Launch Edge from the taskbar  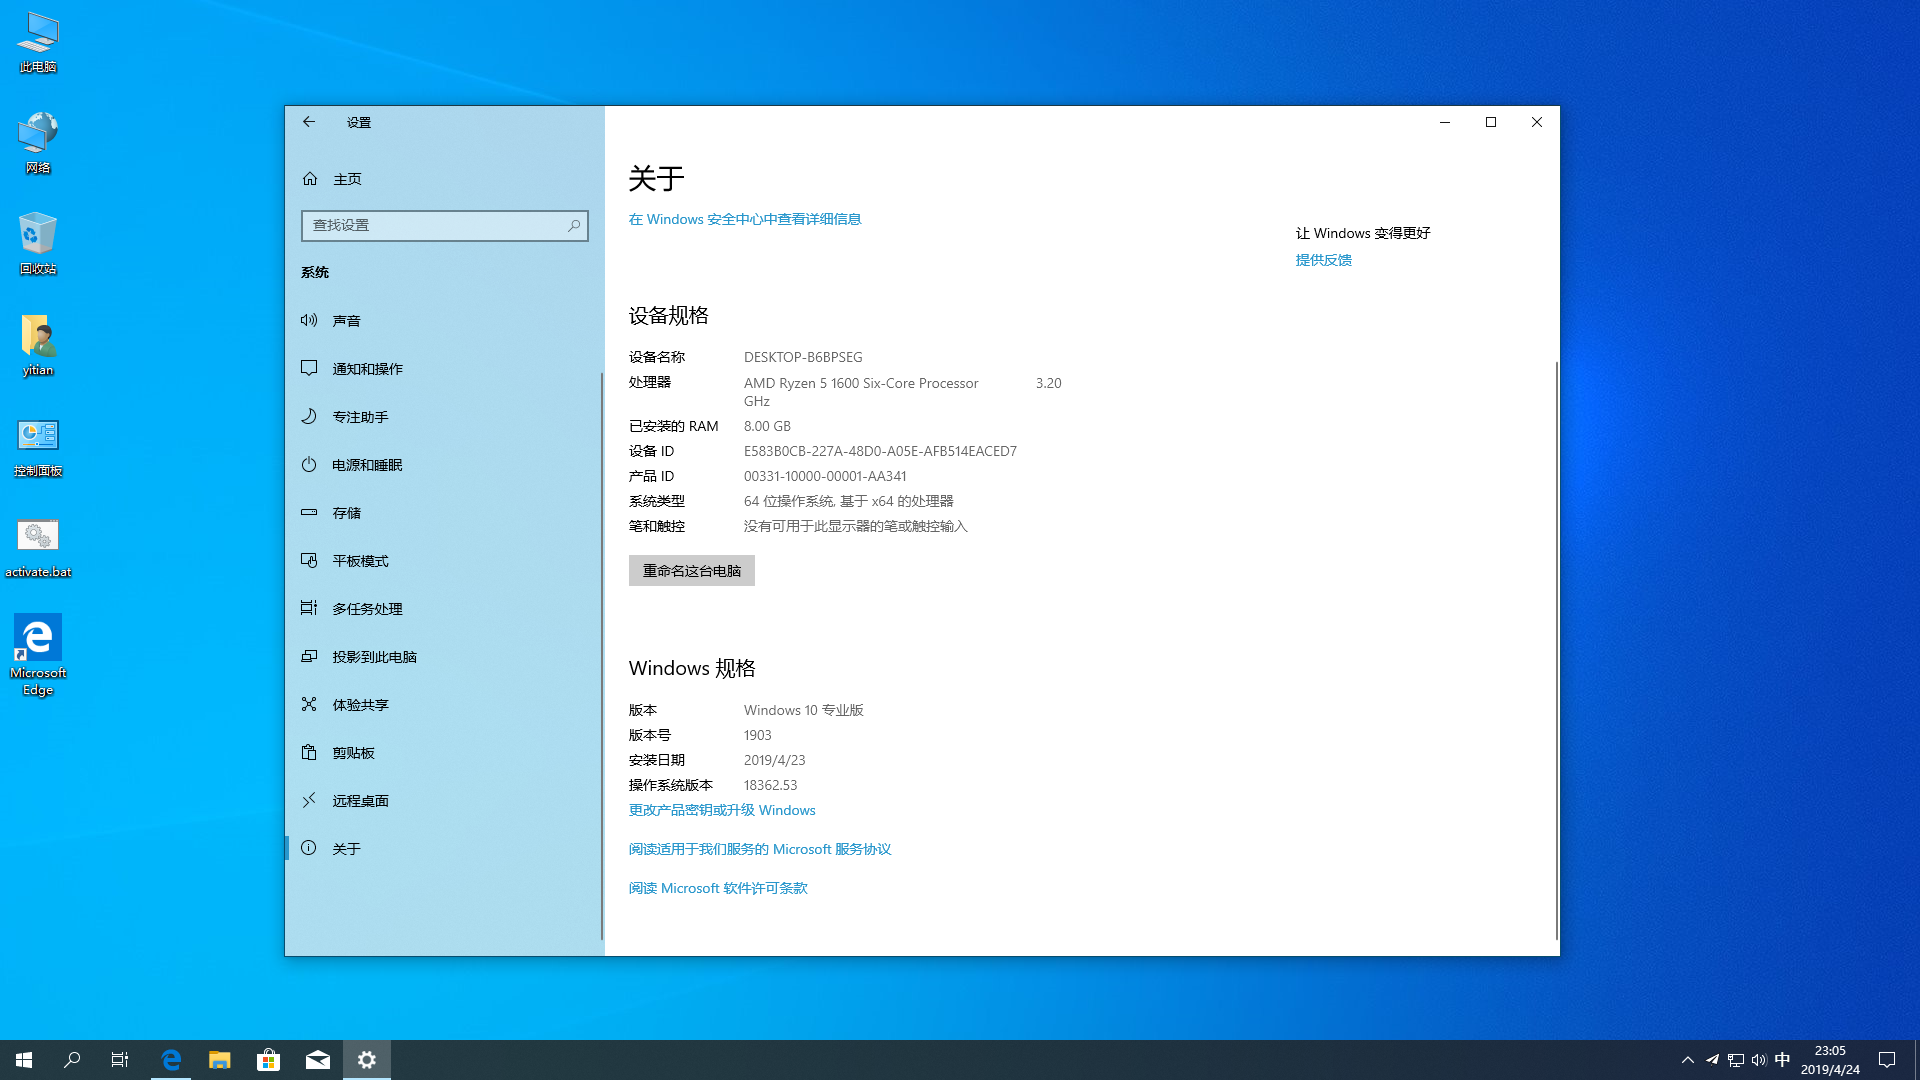171,1060
